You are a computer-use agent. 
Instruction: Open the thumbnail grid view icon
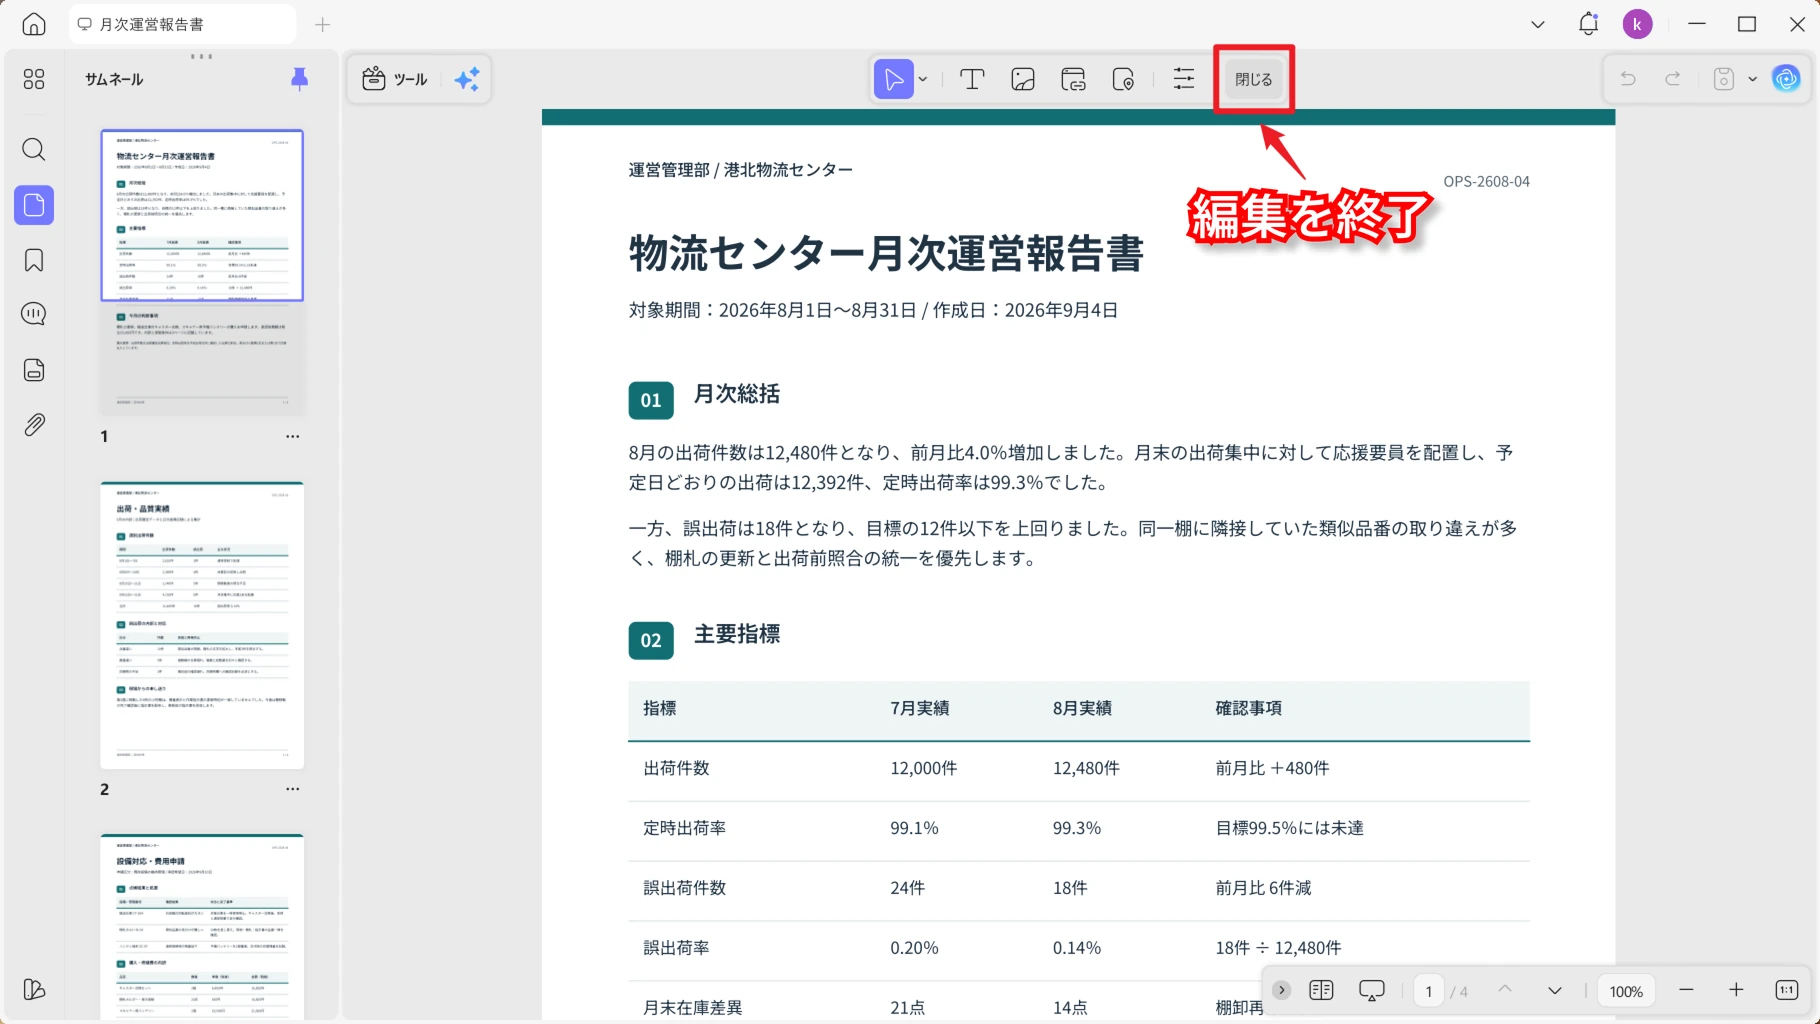[34, 79]
